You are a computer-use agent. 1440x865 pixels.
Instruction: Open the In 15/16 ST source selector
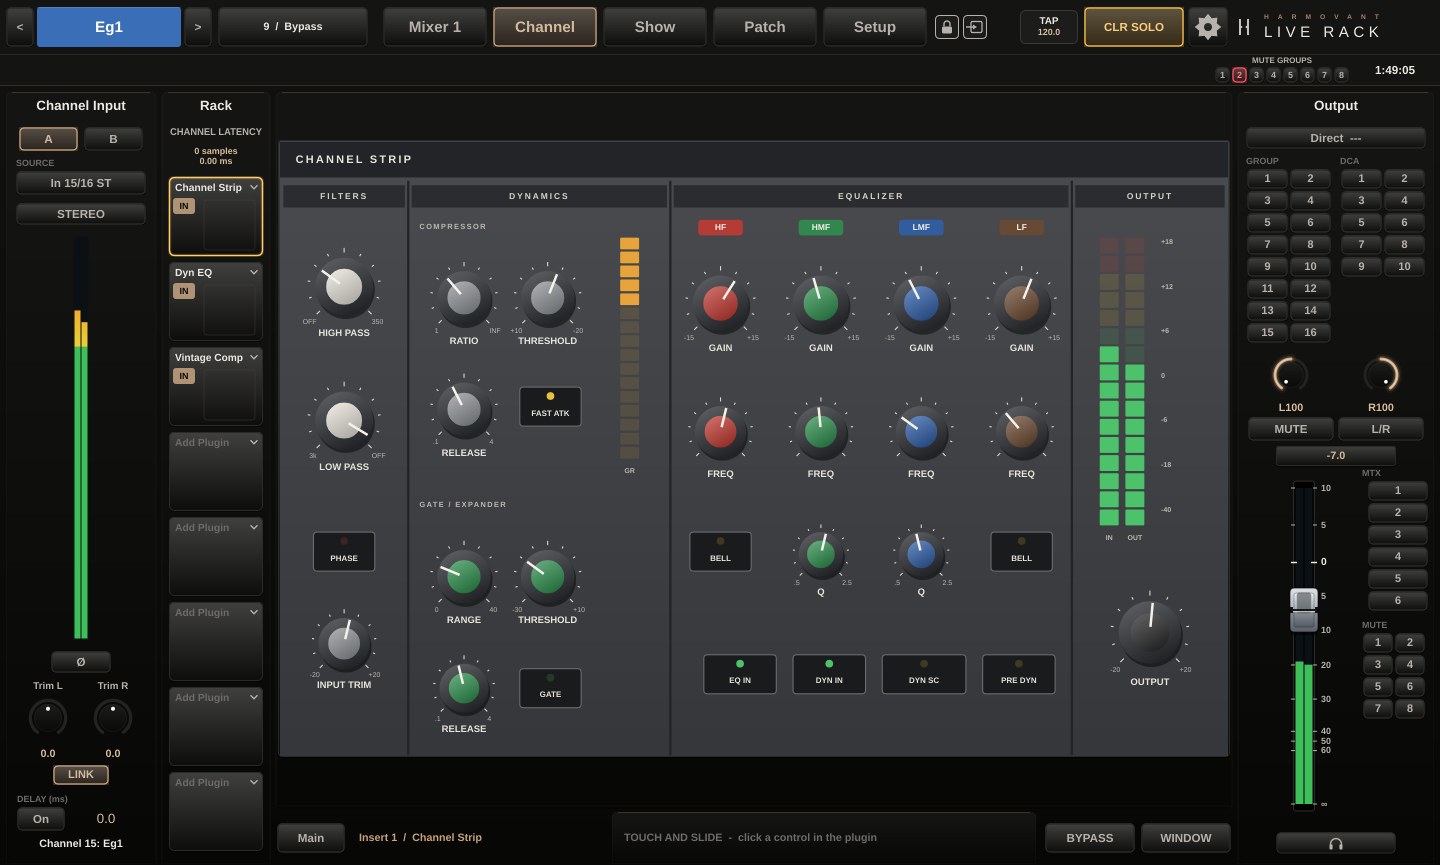pyautogui.click(x=81, y=183)
